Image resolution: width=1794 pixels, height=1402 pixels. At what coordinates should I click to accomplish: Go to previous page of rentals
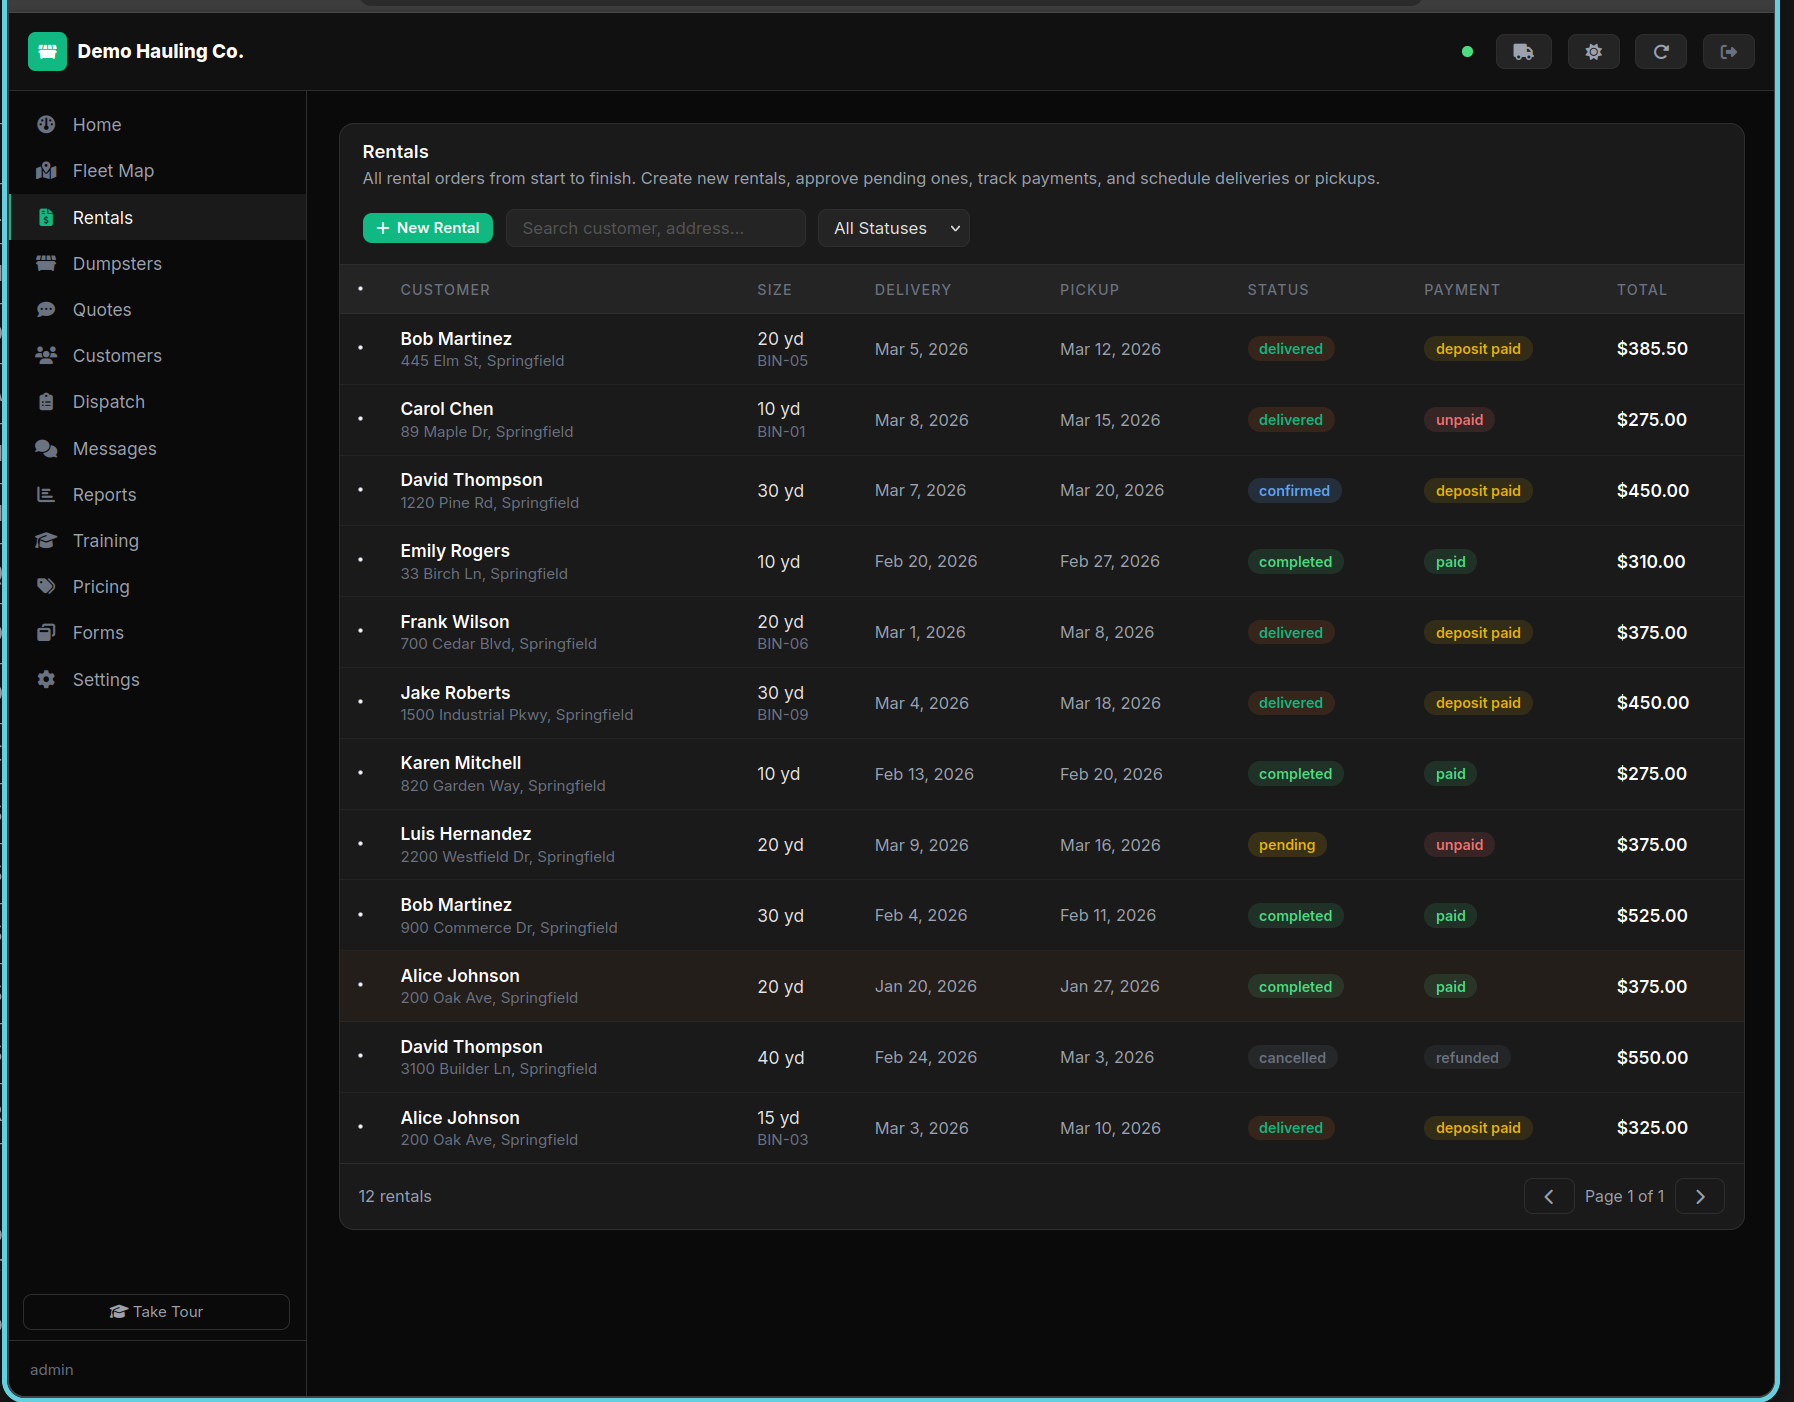[1548, 1196]
